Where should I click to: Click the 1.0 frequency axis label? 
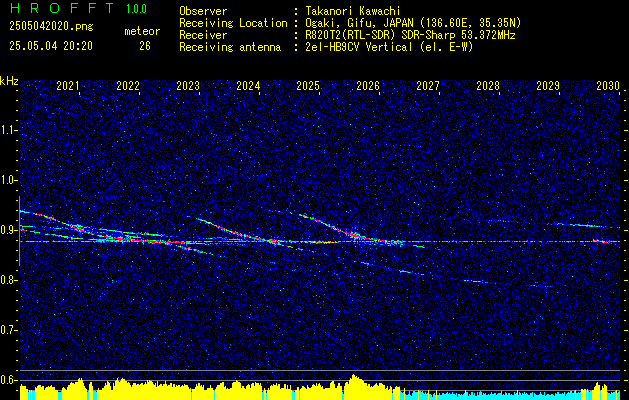(x=8, y=180)
